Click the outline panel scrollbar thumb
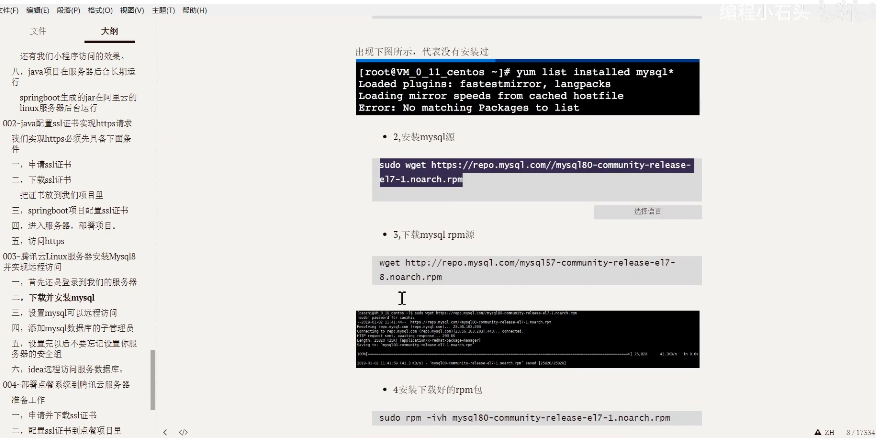 (153, 380)
